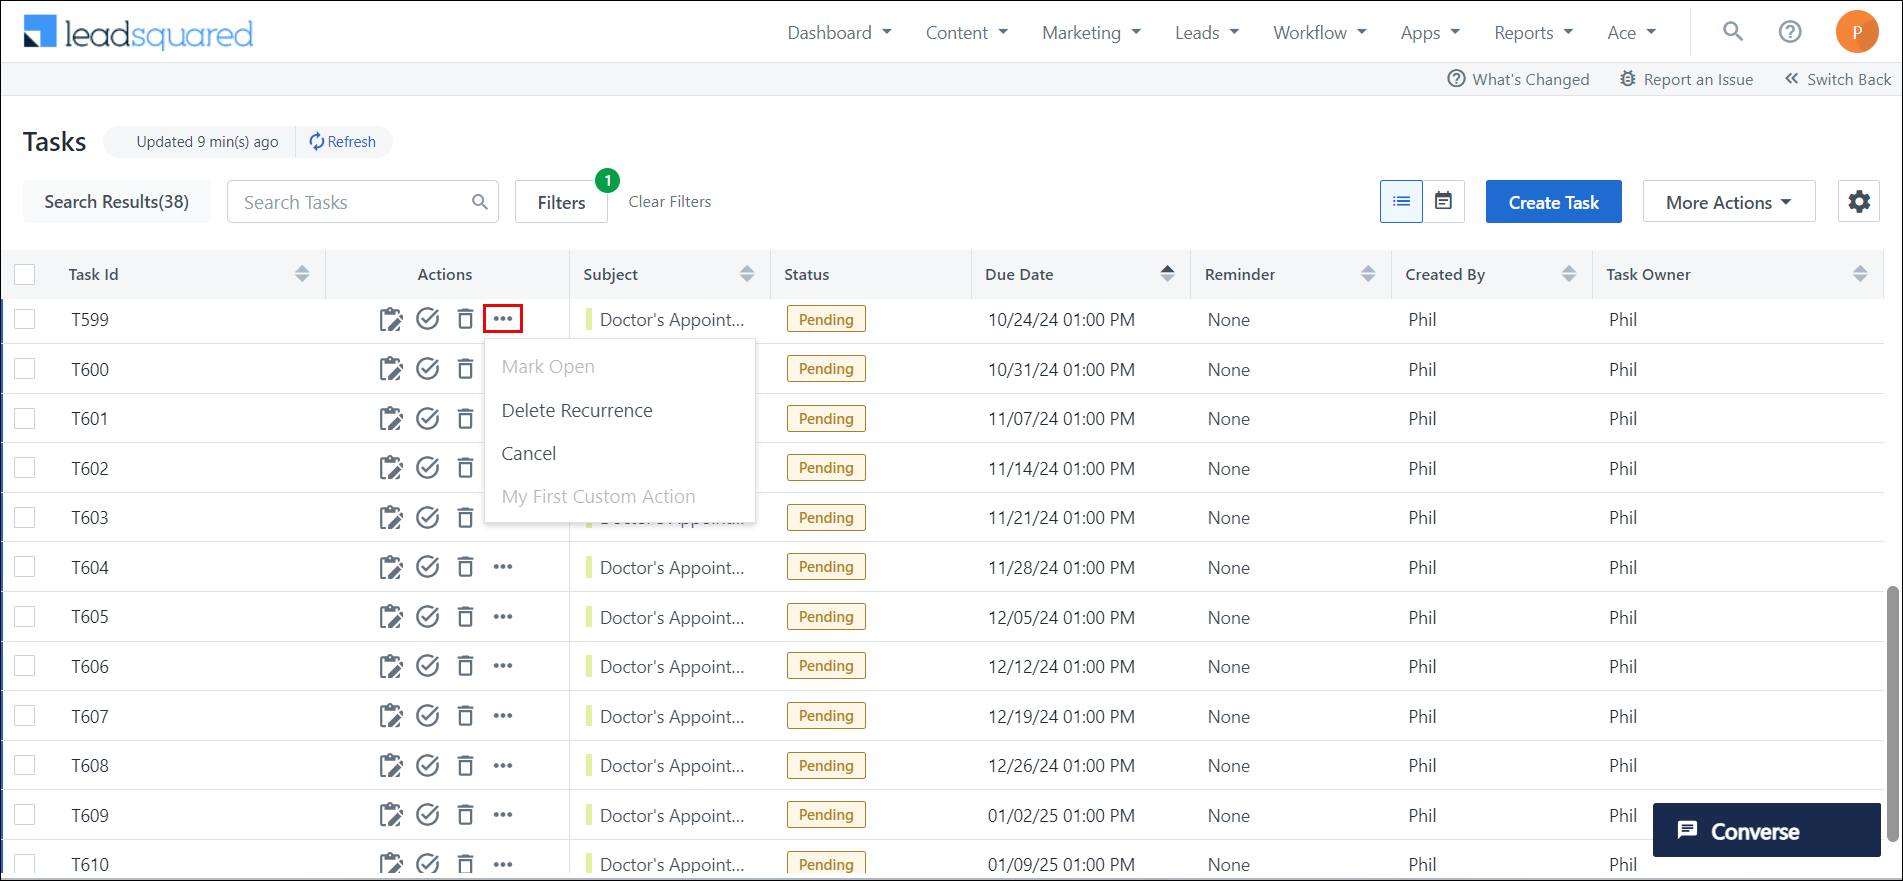The height and width of the screenshot is (881, 1903).
Task: Check the checkbox for task T603
Action: pos(25,517)
